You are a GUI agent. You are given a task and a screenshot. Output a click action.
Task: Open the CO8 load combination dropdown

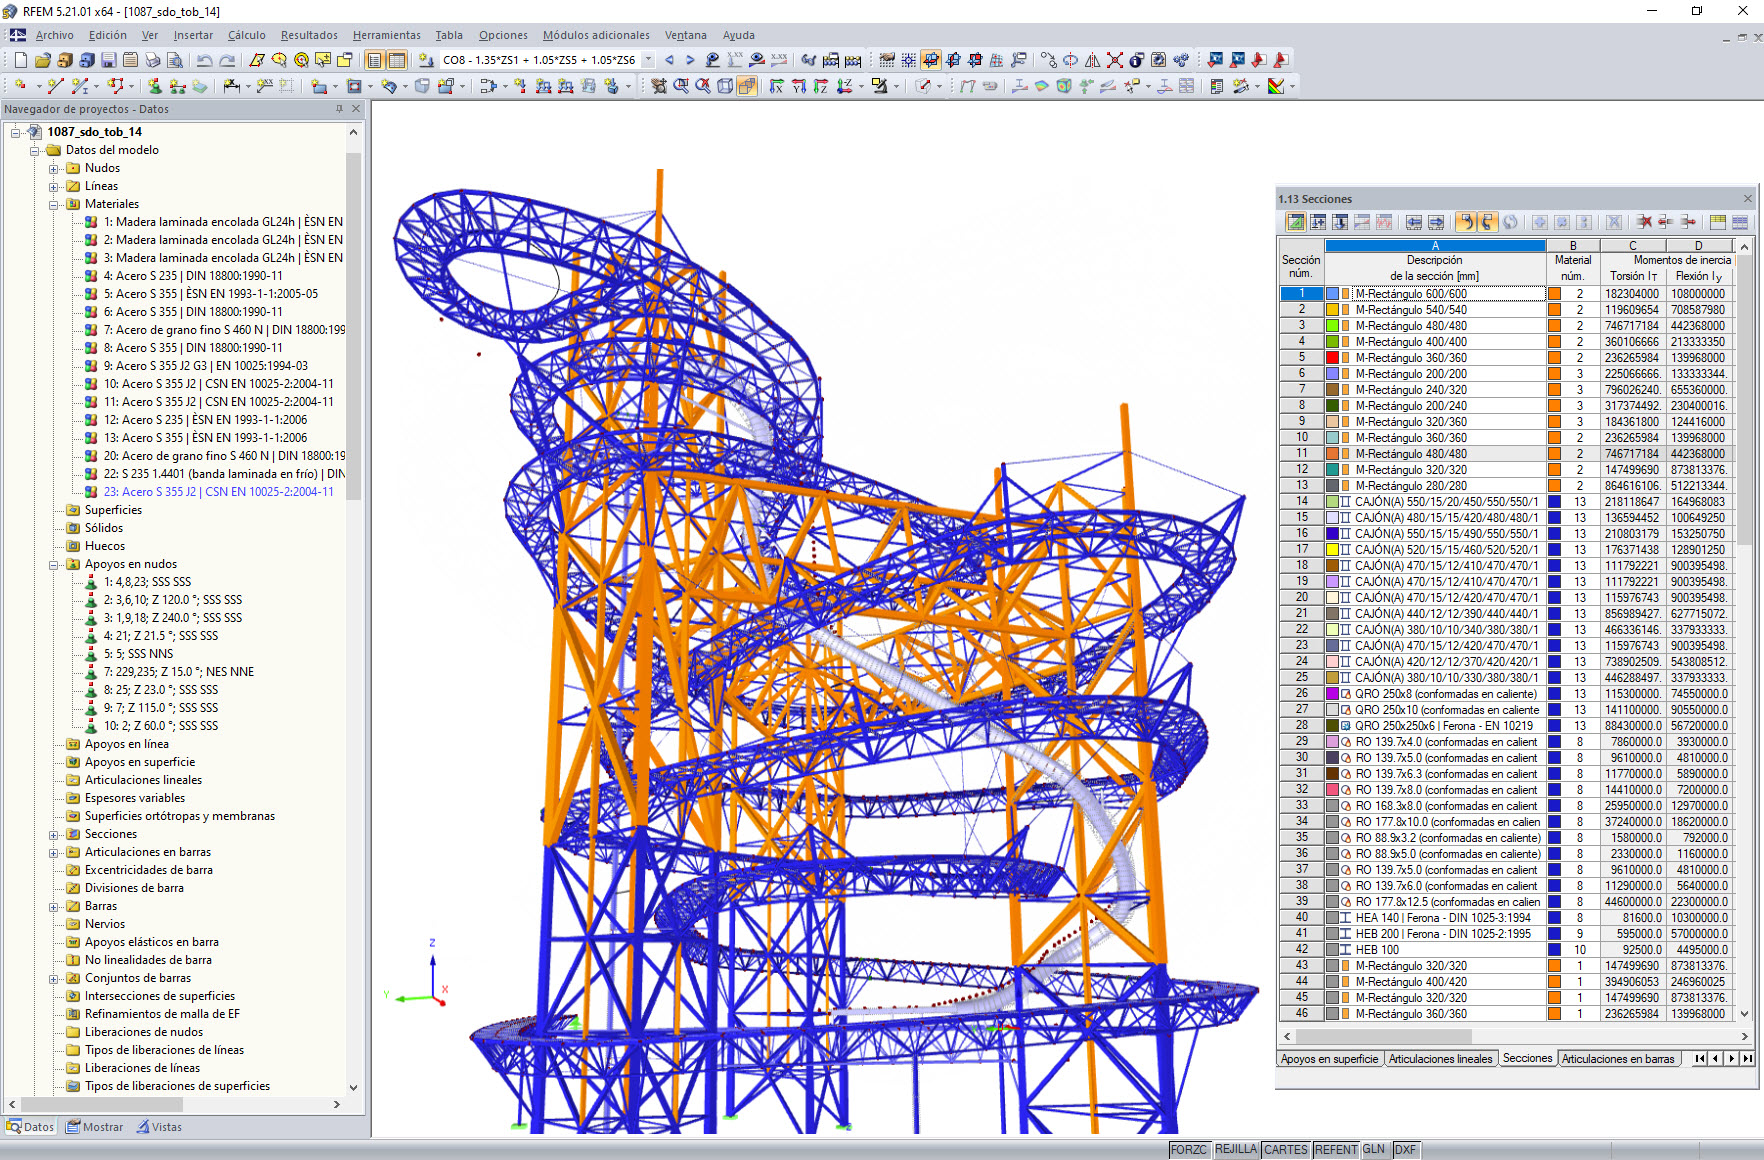(x=649, y=60)
